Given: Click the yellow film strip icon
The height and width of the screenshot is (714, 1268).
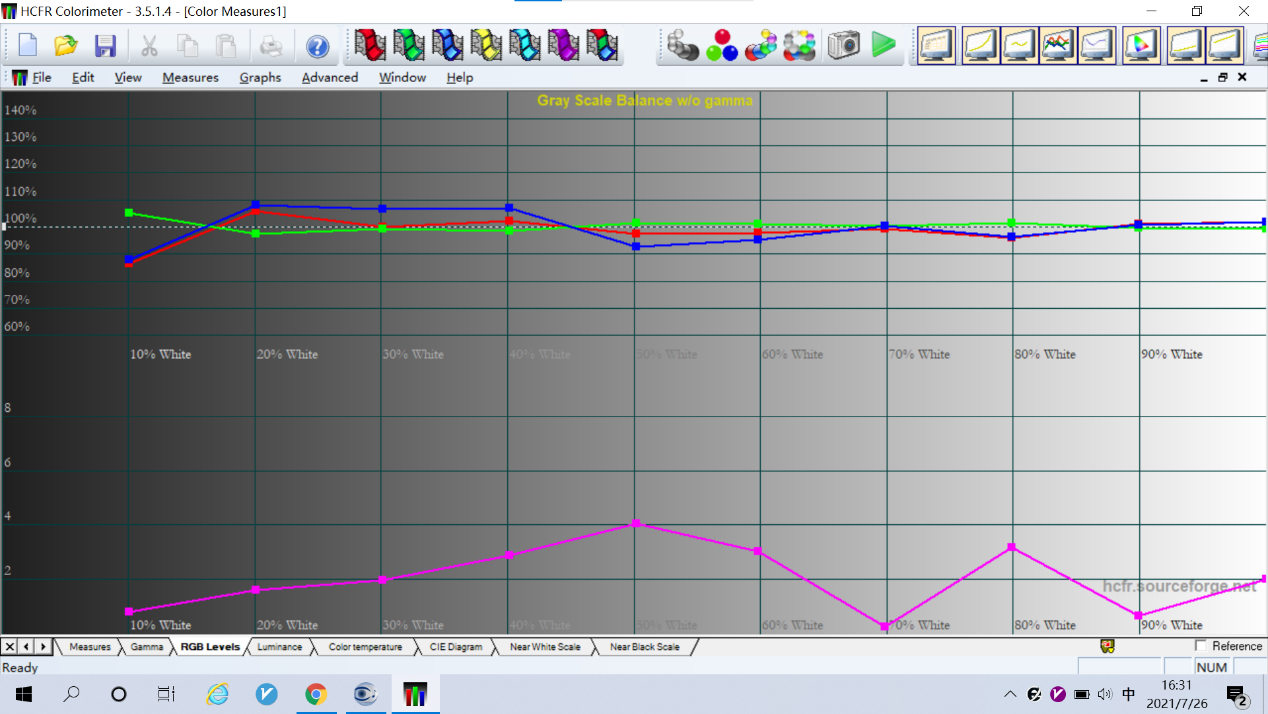Looking at the screenshot, I should tap(486, 46).
